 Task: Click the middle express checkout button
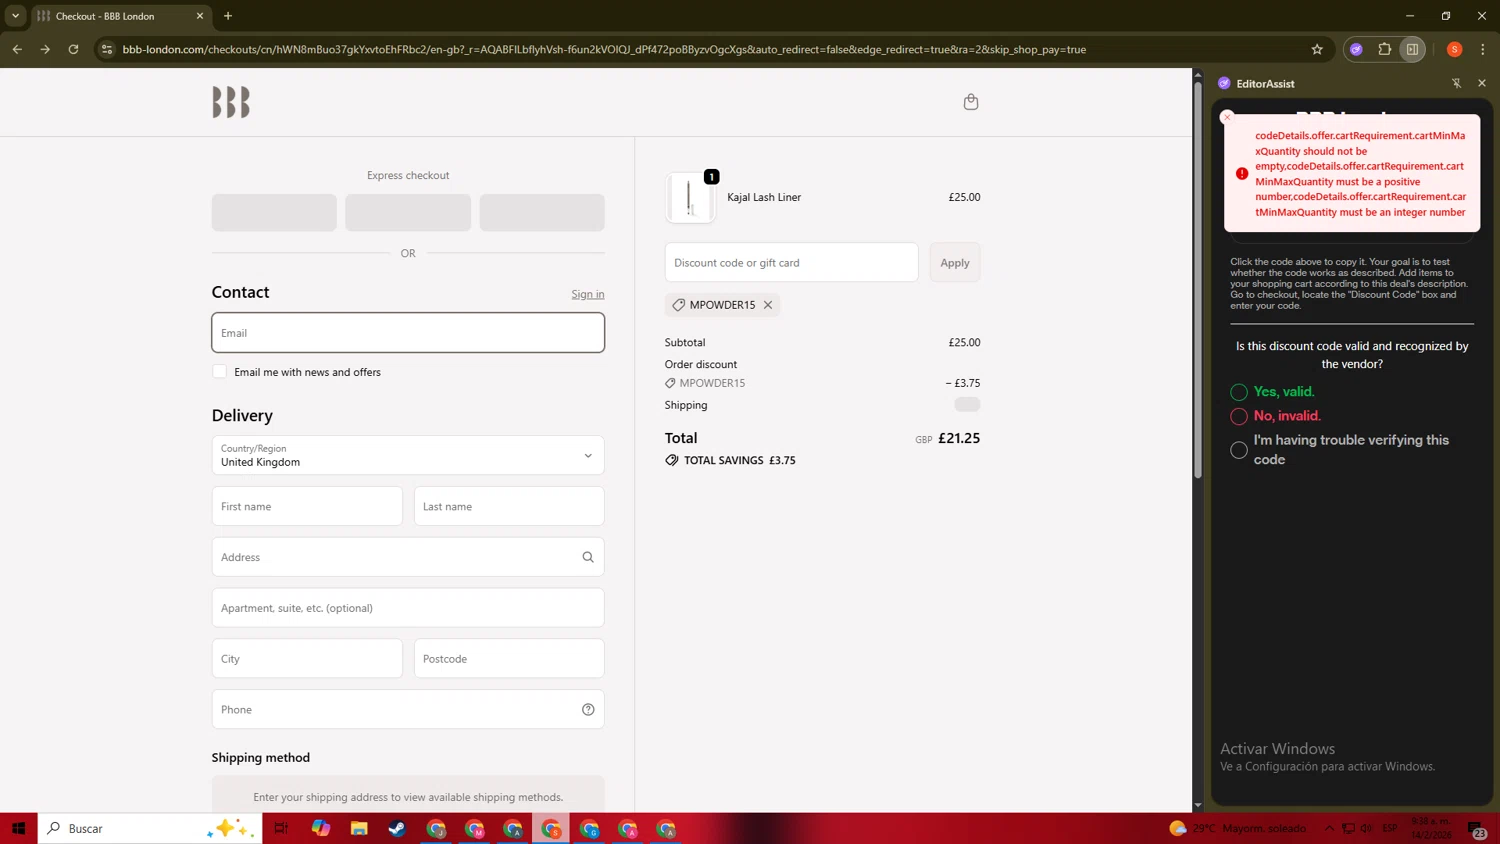tap(408, 213)
